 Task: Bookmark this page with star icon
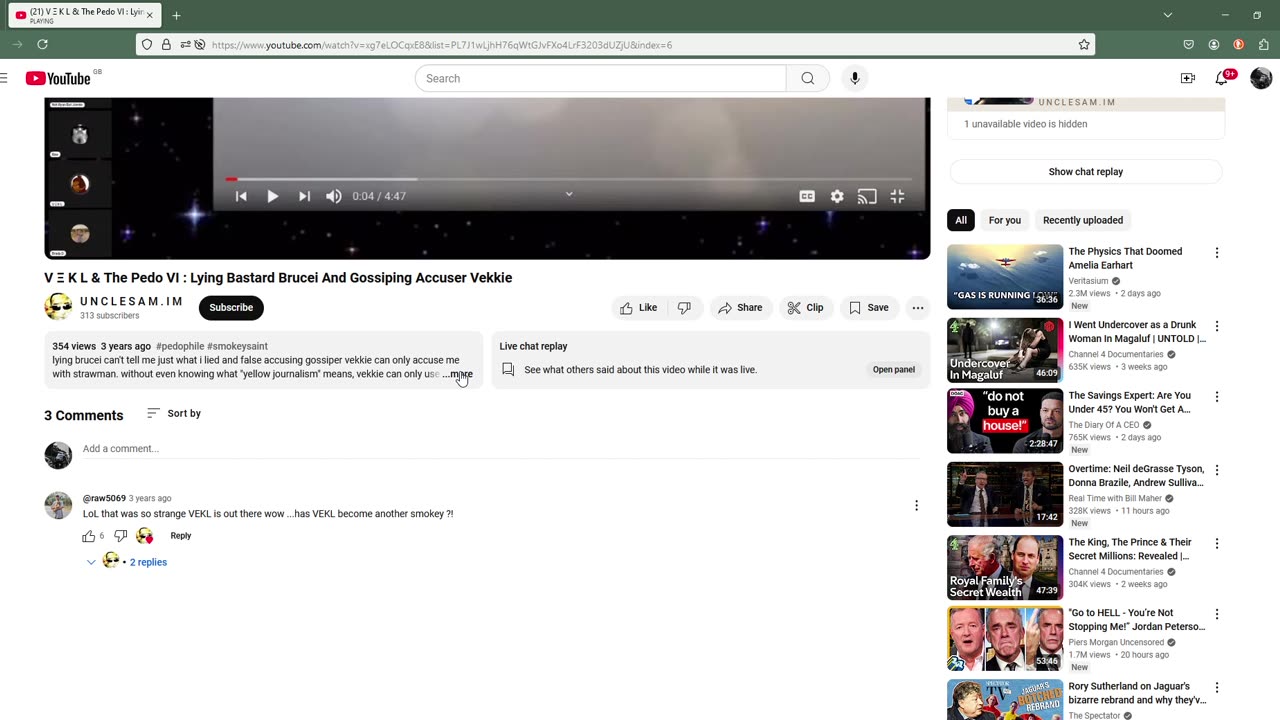(x=1084, y=45)
